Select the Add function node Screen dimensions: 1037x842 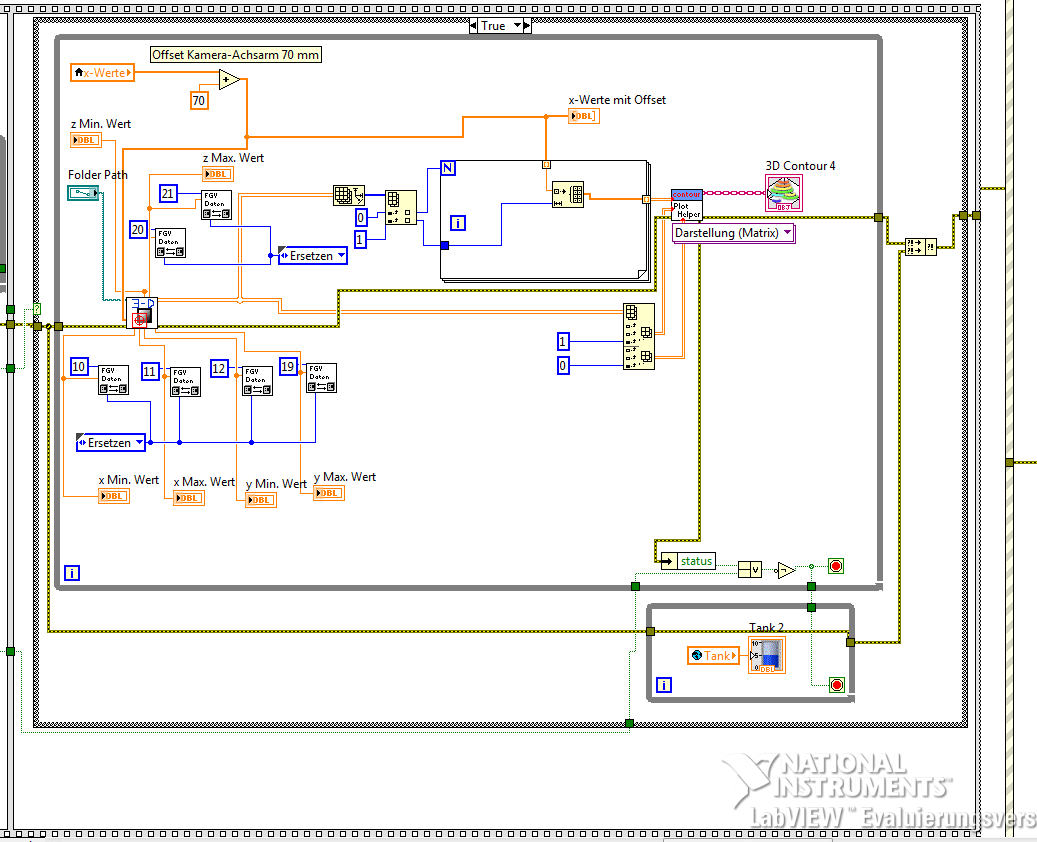click(229, 80)
